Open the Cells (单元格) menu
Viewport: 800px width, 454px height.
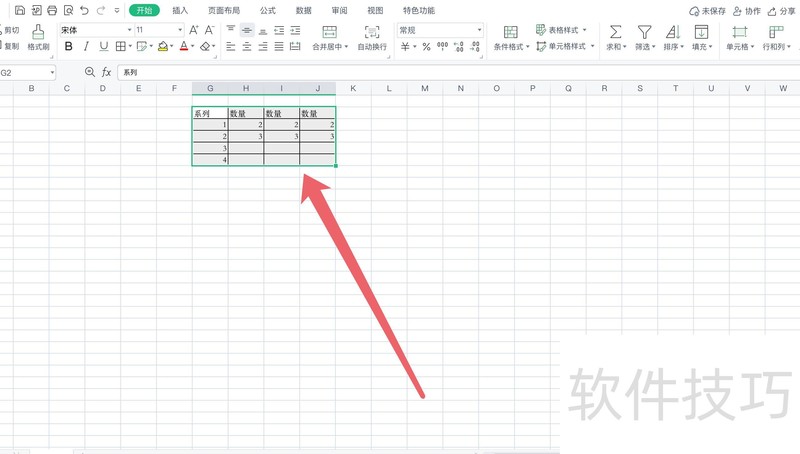click(740, 38)
